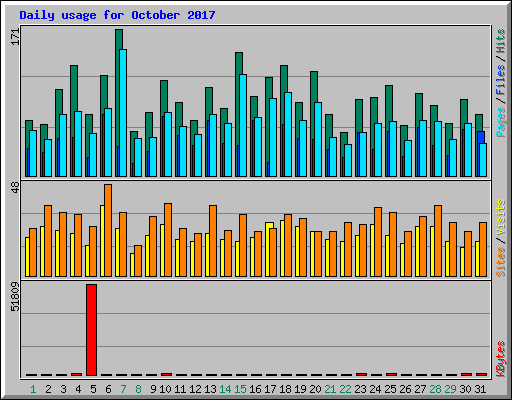Click day label '15' on the x-axis
The width and height of the screenshot is (512, 400).
click(x=240, y=389)
